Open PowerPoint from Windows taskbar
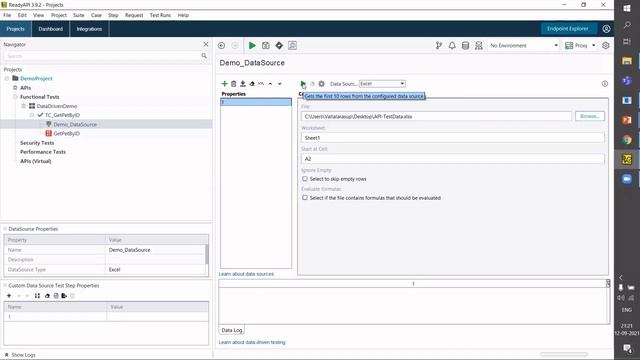 (627, 120)
